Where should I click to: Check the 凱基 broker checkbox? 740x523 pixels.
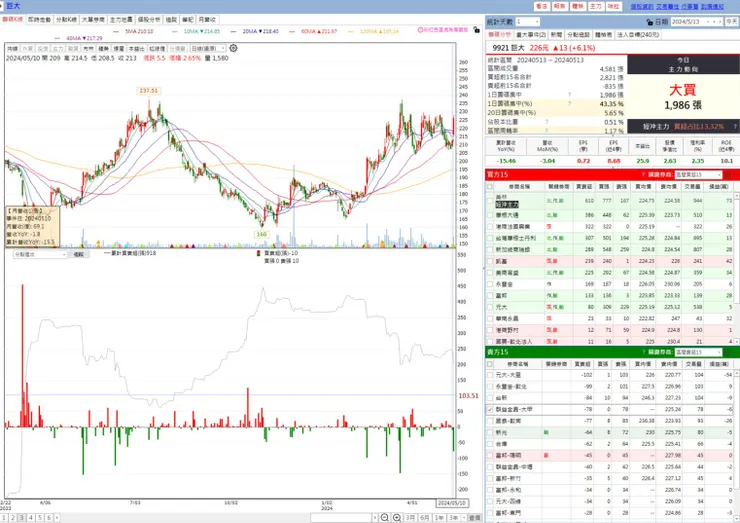click(x=490, y=261)
